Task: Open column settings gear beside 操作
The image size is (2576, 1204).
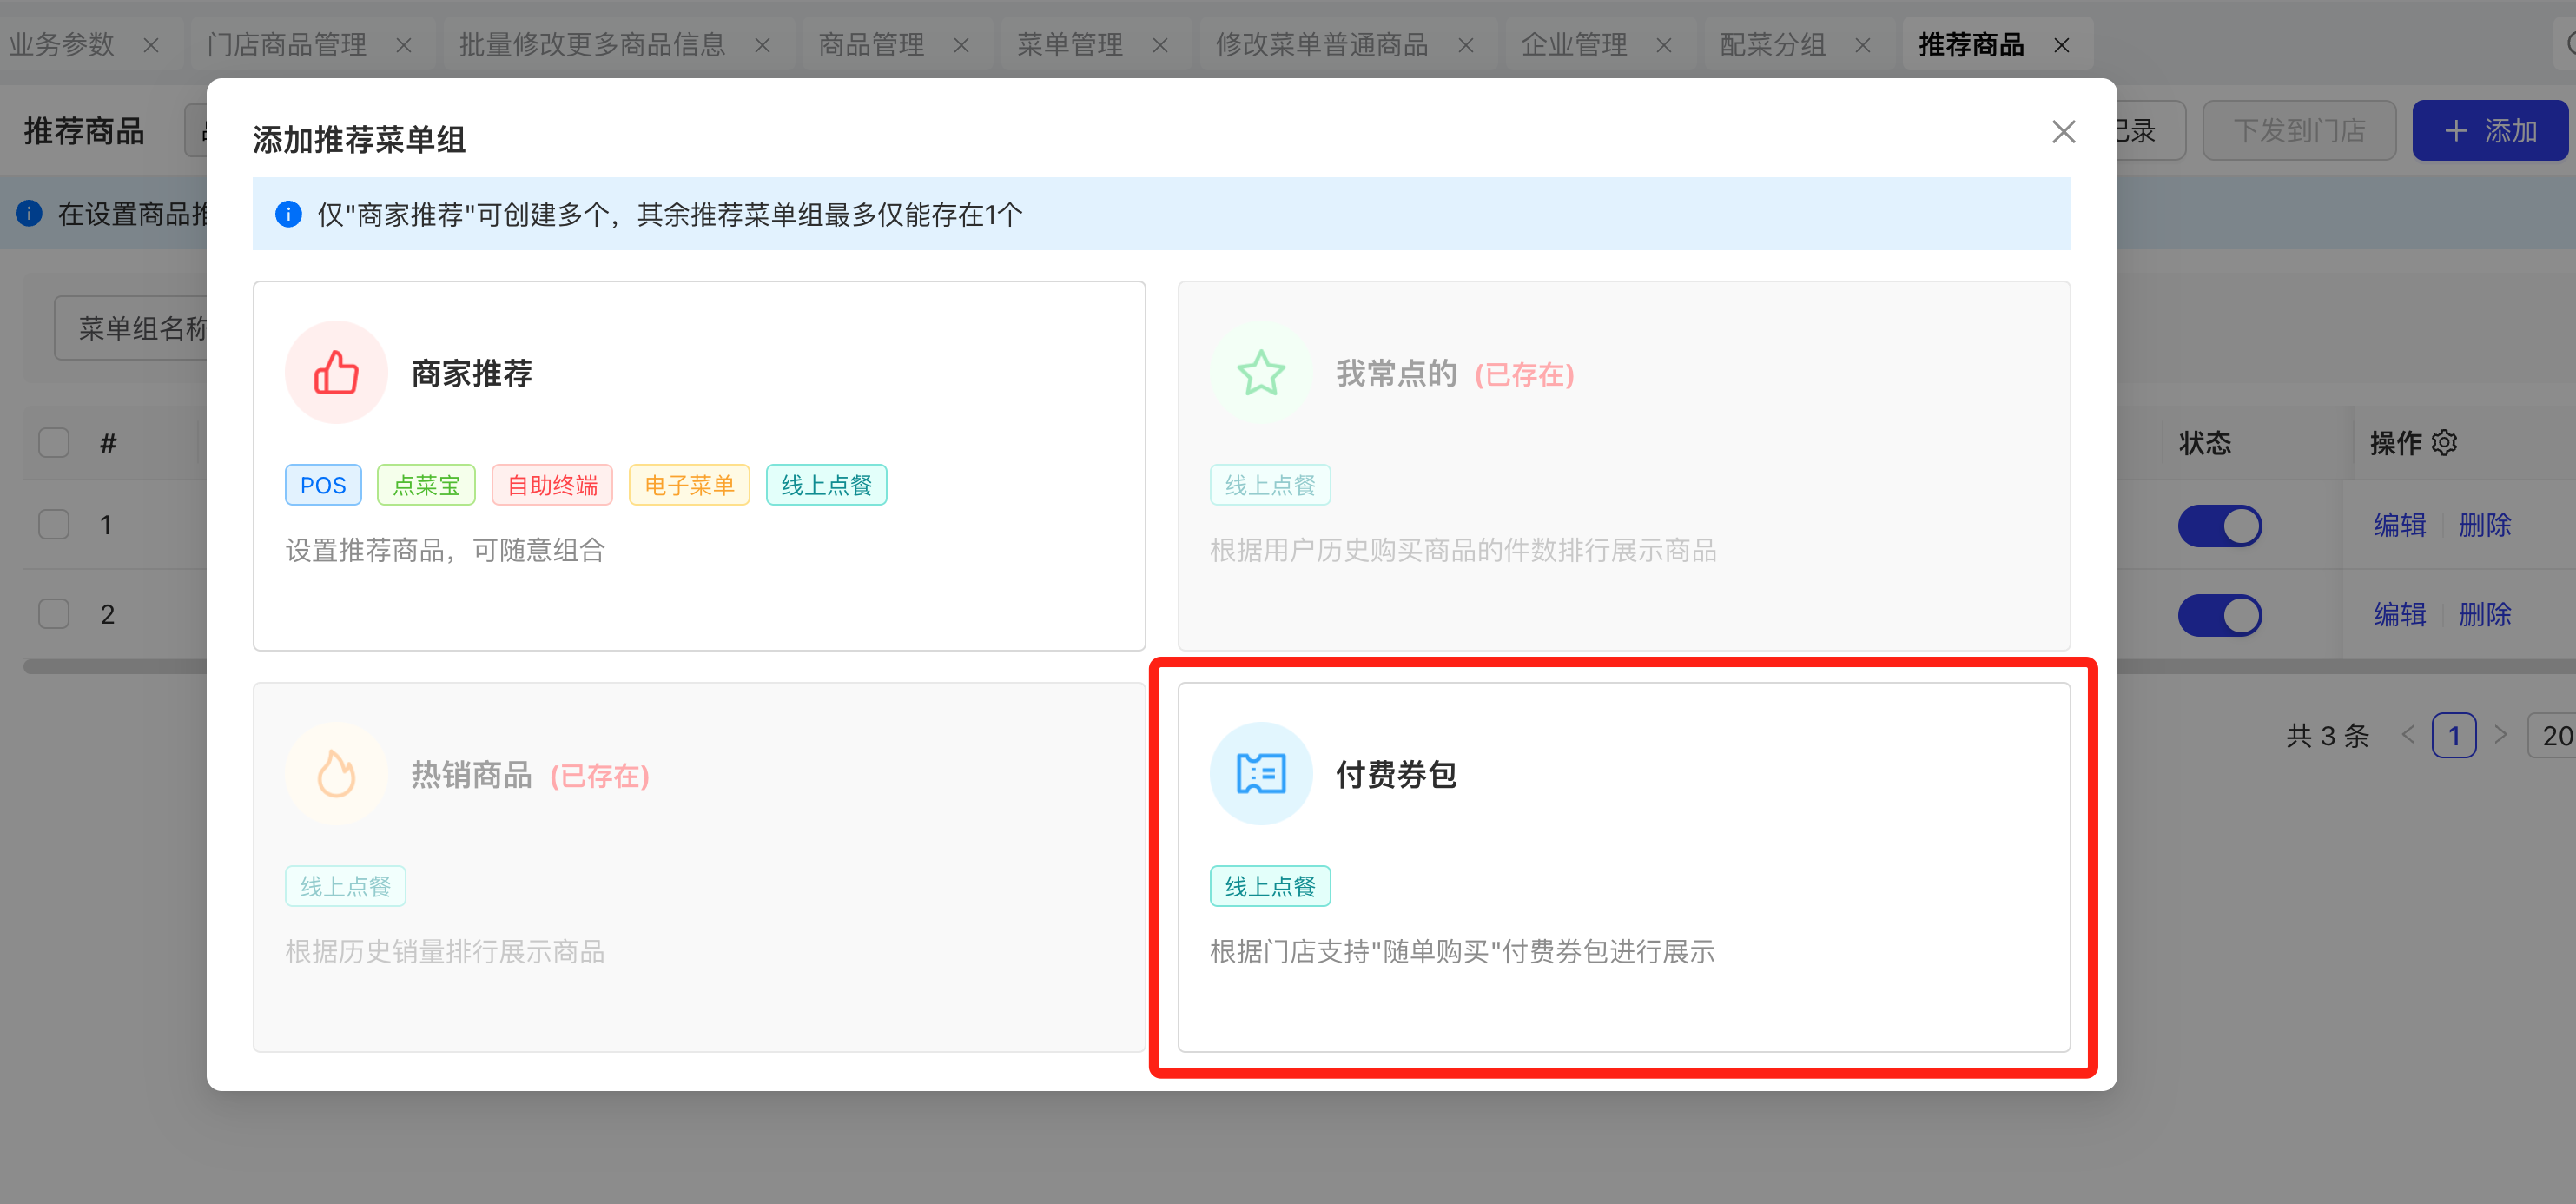Action: click(2444, 442)
